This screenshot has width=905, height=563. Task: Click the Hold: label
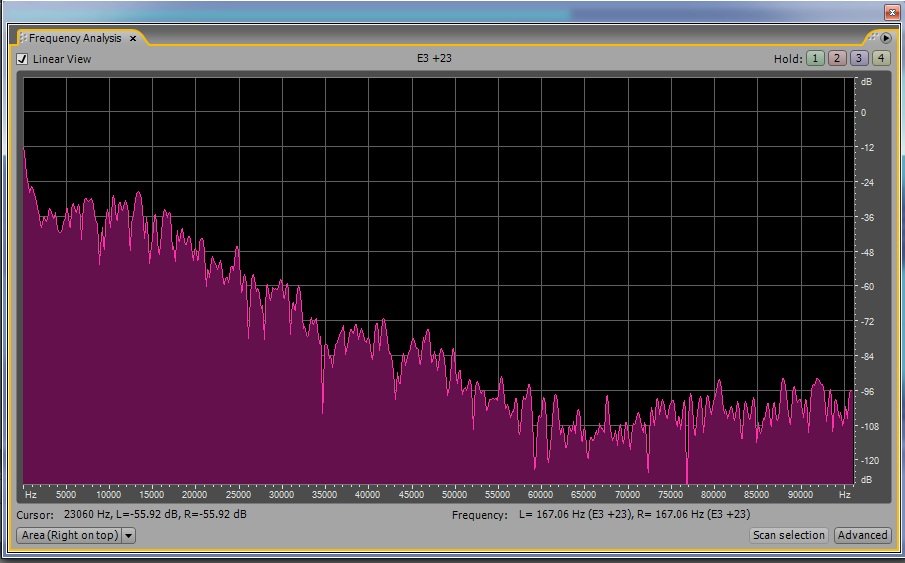(x=788, y=59)
